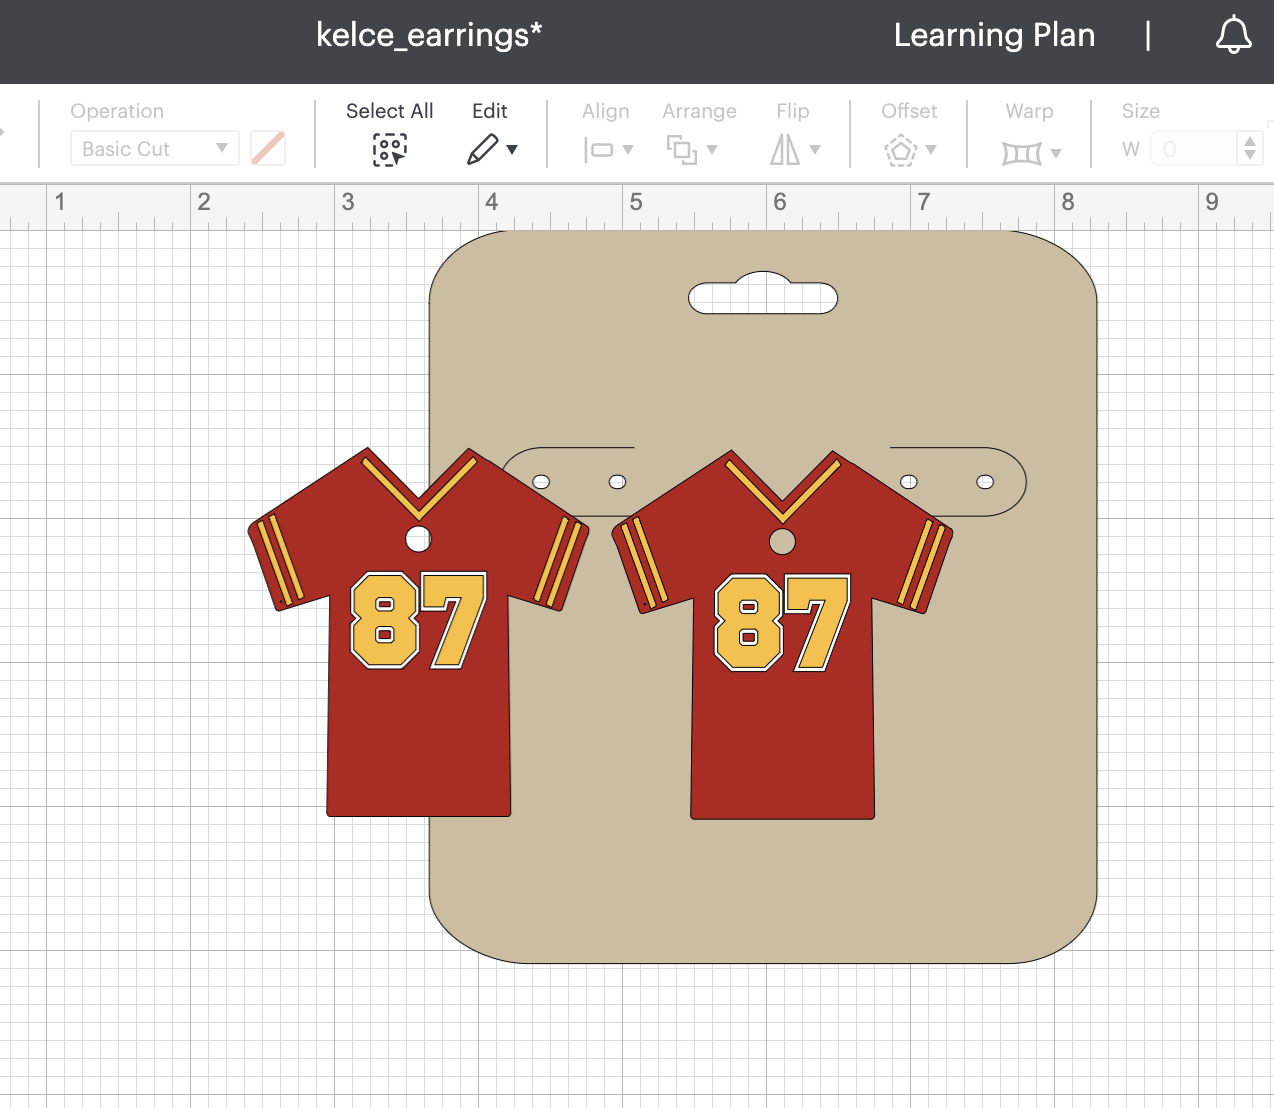The width and height of the screenshot is (1274, 1108).
Task: Click the Offset tool icon
Action: (901, 150)
